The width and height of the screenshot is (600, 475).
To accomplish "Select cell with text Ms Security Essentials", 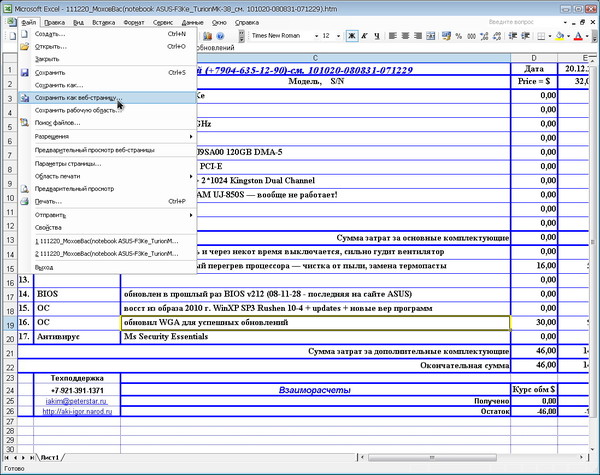I will point(315,337).
